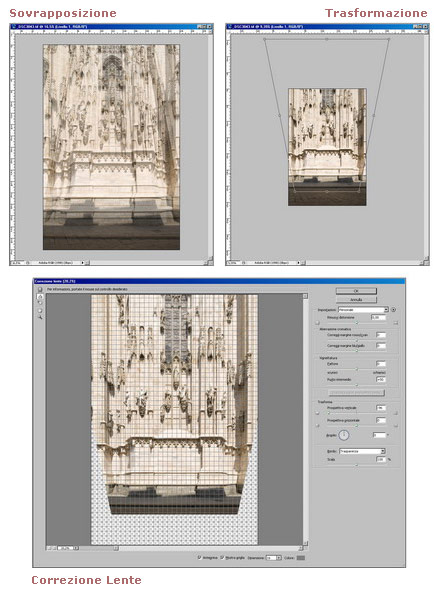Click the top-center transform handle in Trasformazione window
The height and width of the screenshot is (600, 434).
326,39
